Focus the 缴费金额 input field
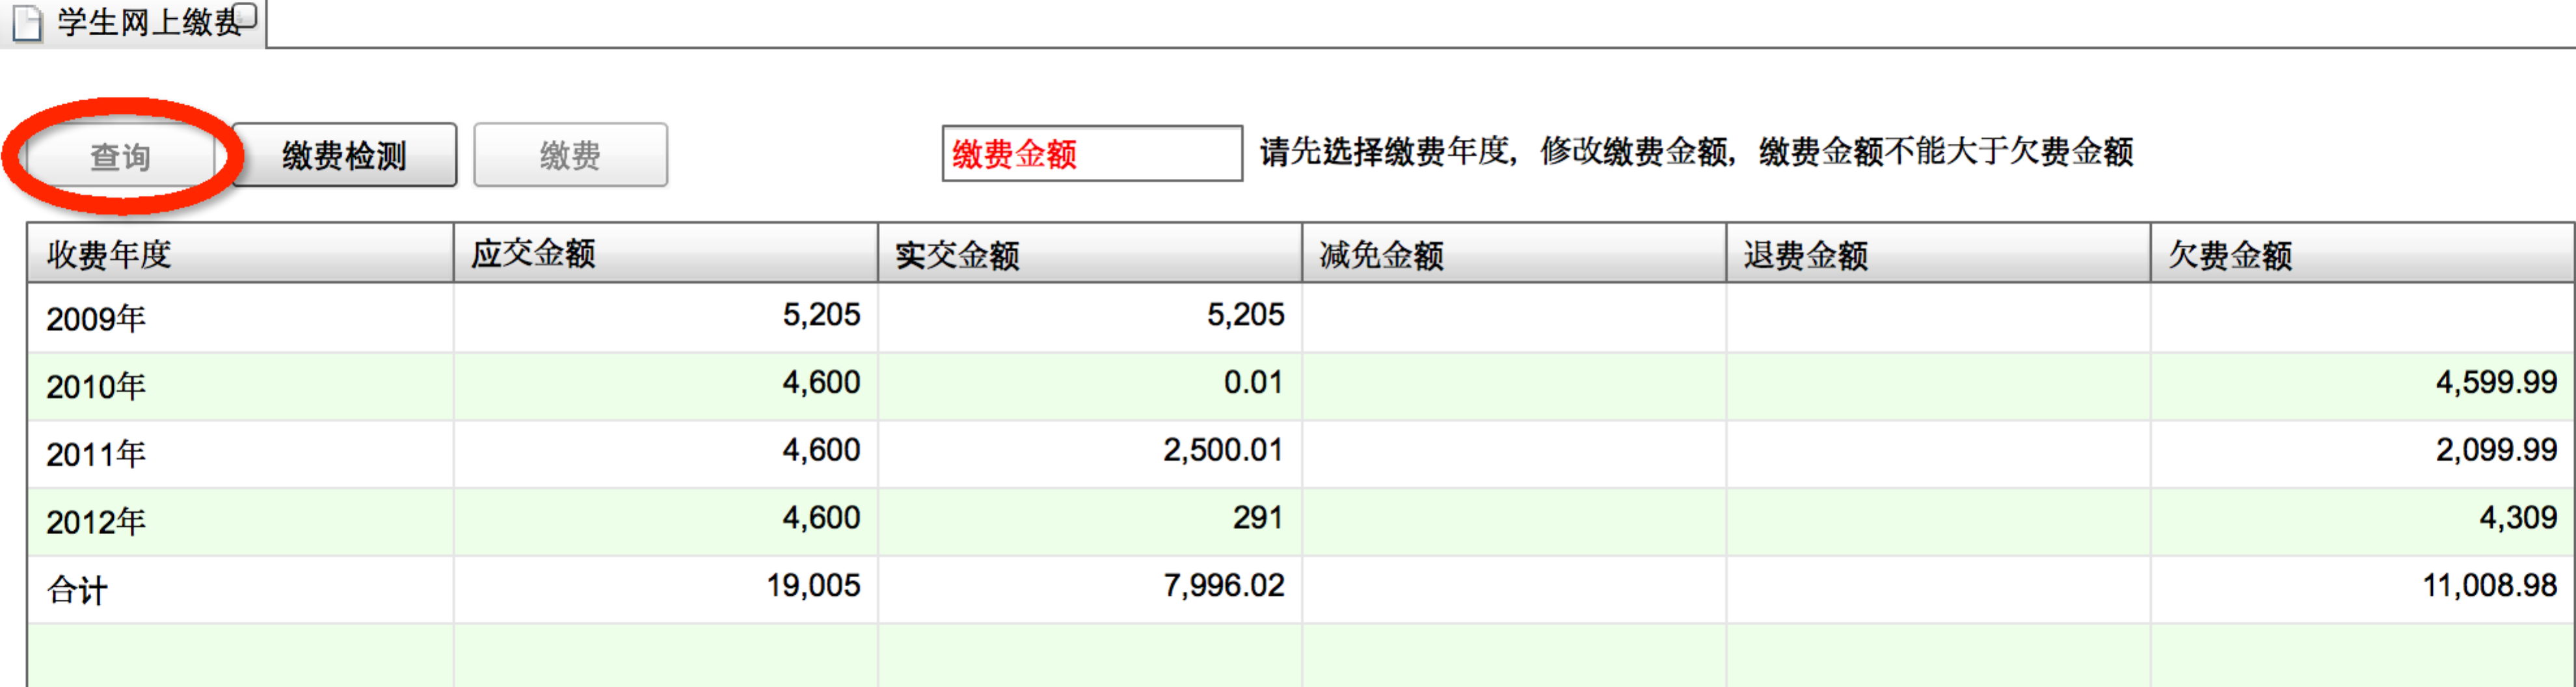 (x=1091, y=154)
